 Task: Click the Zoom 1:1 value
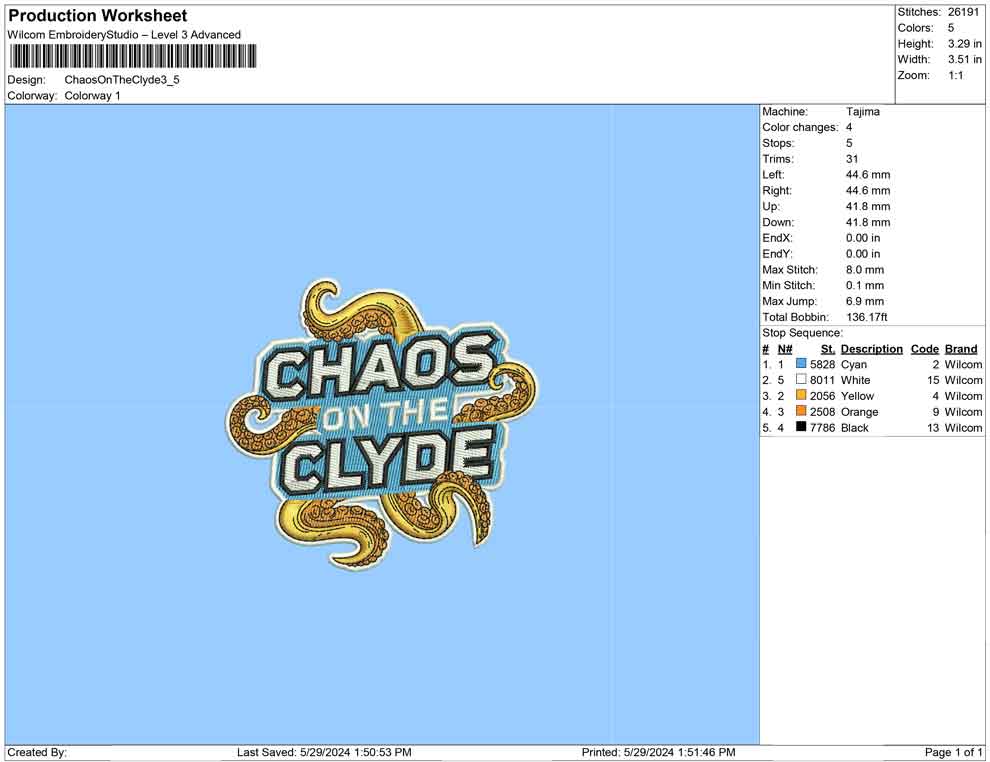[x=958, y=74]
